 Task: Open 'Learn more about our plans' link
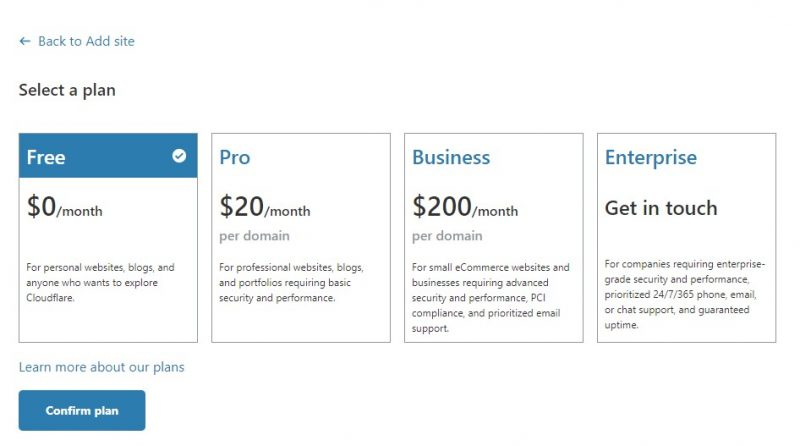click(x=101, y=367)
